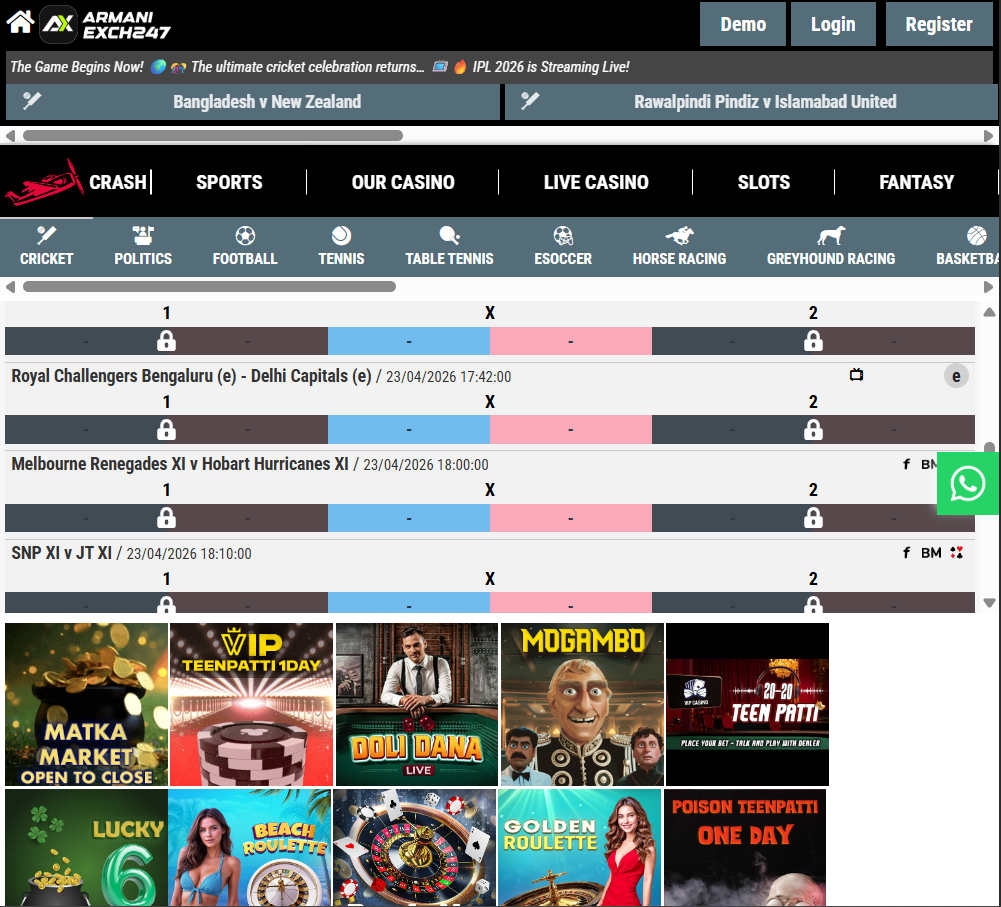Click the lock icon under 2 for Melbourne Renegades
The width and height of the screenshot is (1001, 907).
coord(813,518)
